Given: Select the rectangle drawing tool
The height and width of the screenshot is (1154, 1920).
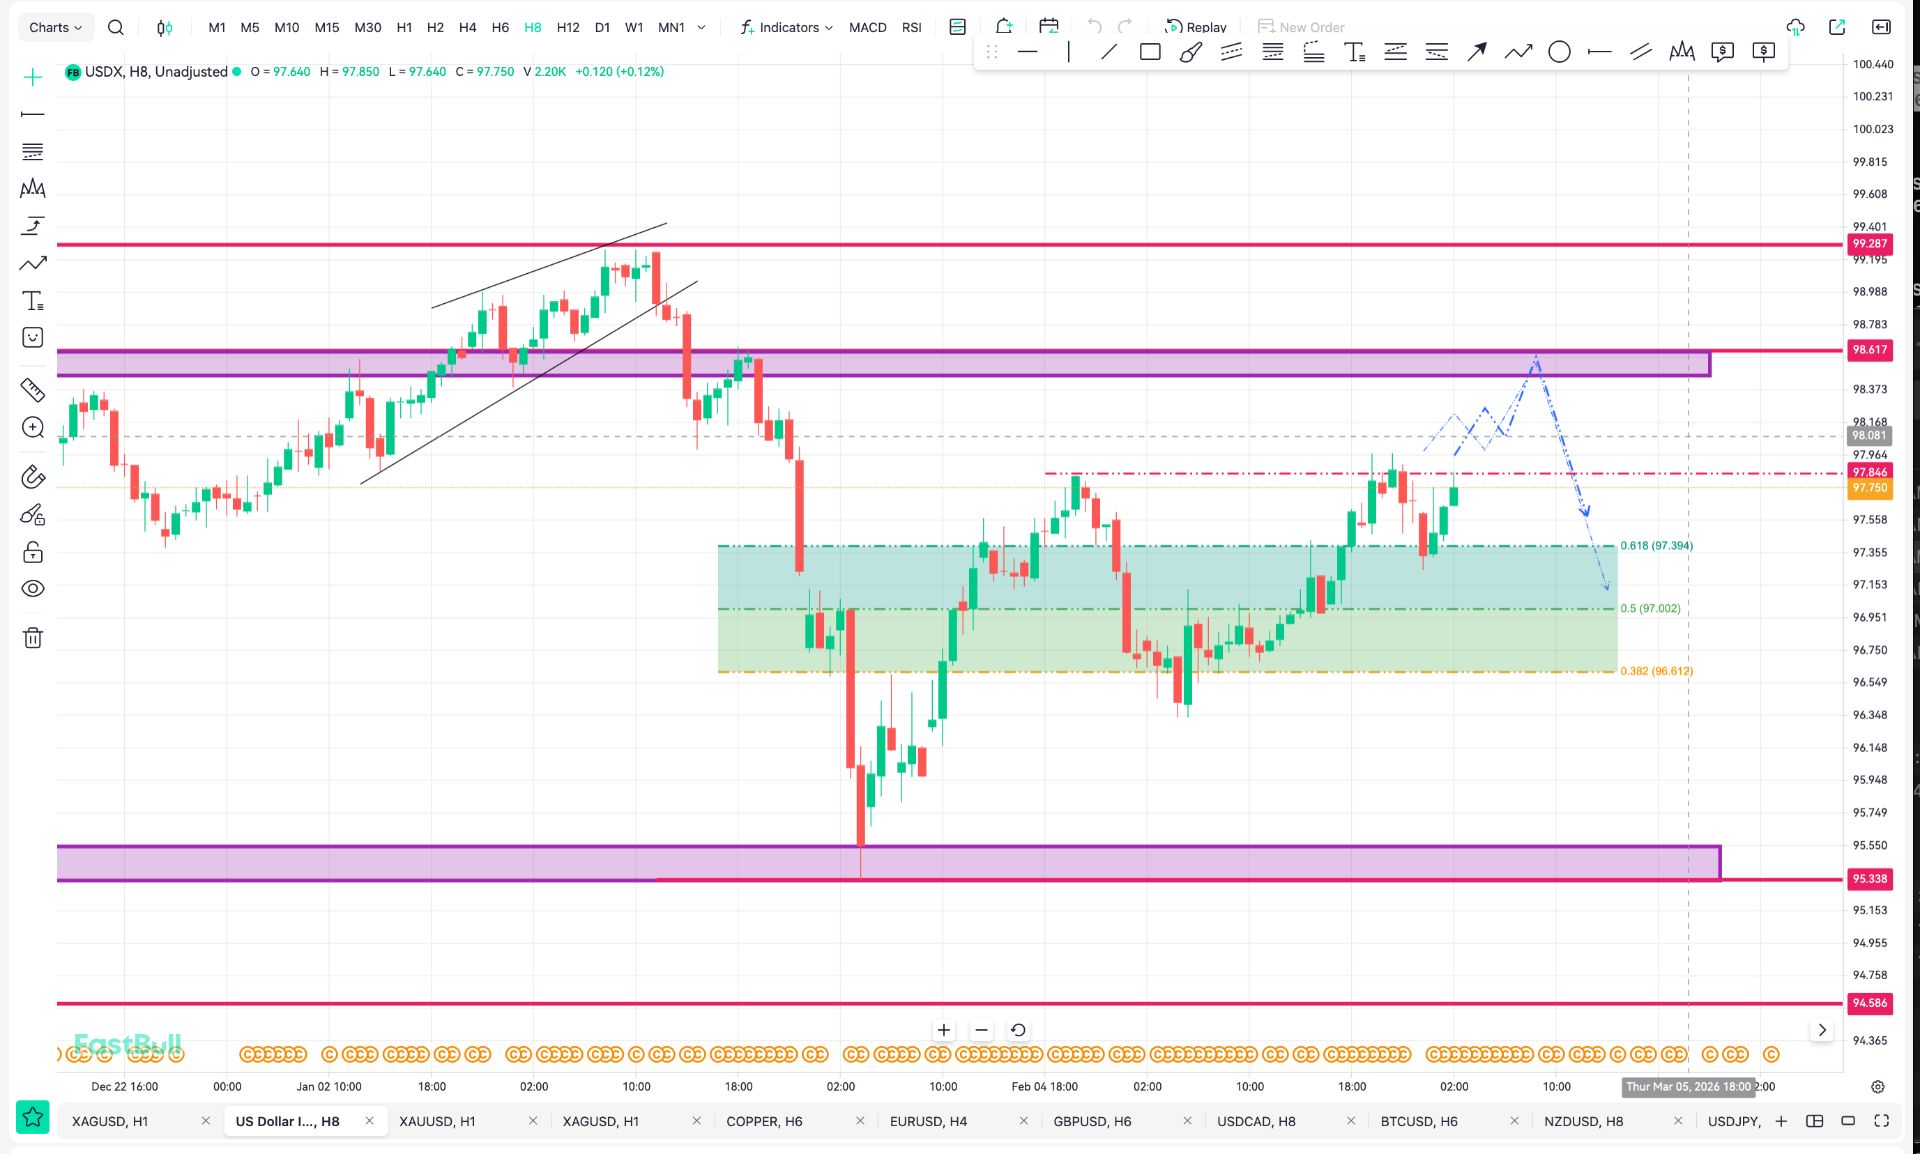Looking at the screenshot, I should point(1150,52).
